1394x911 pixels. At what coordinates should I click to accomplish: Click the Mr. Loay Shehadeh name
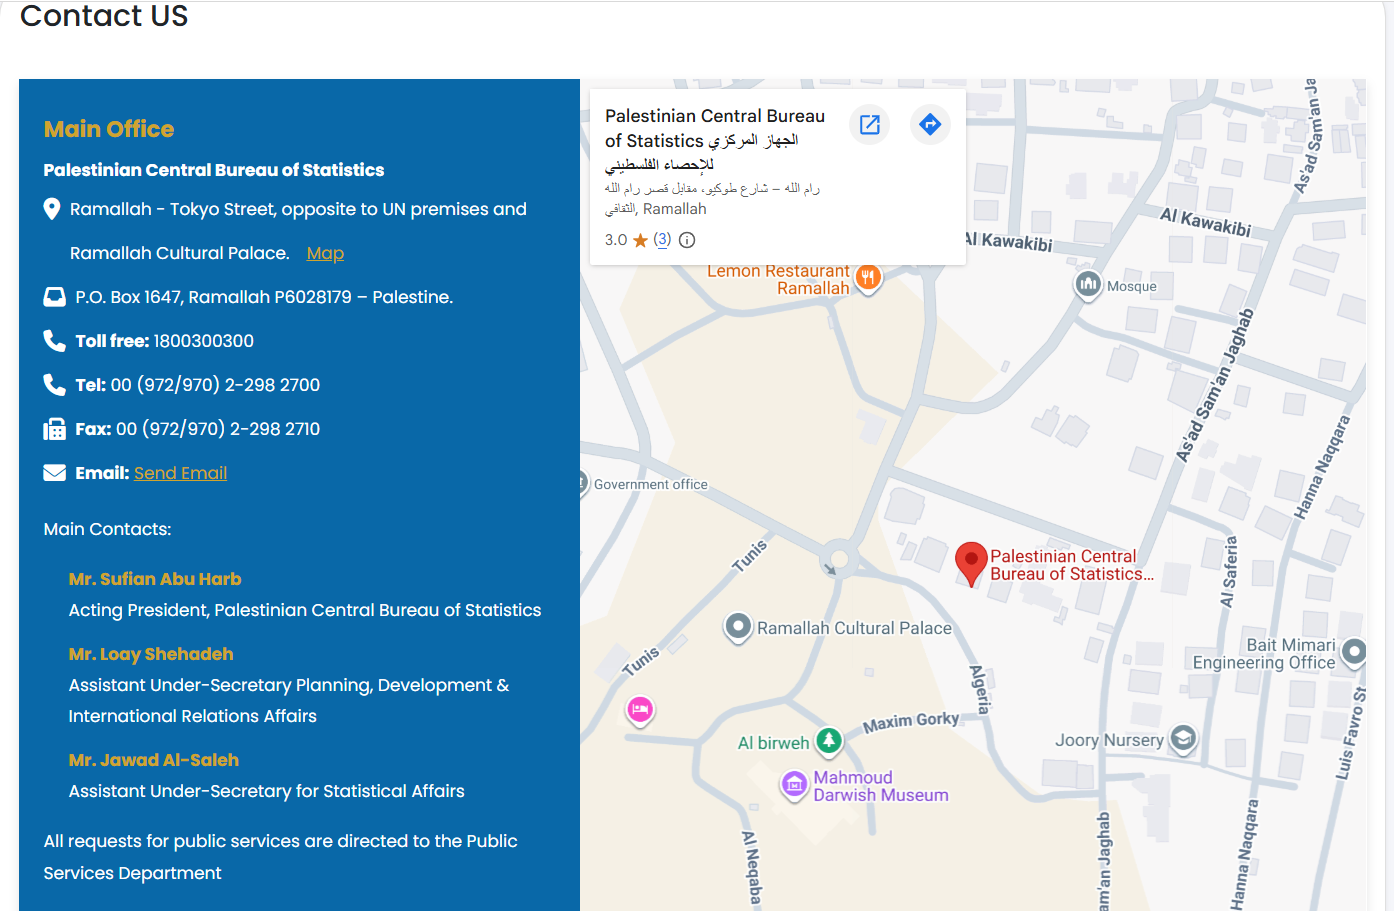[x=151, y=654]
